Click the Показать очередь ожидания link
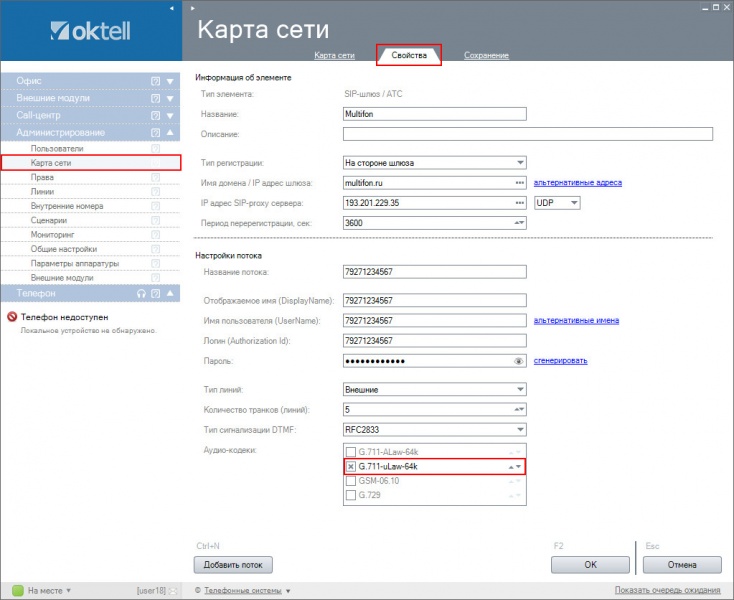 [668, 590]
